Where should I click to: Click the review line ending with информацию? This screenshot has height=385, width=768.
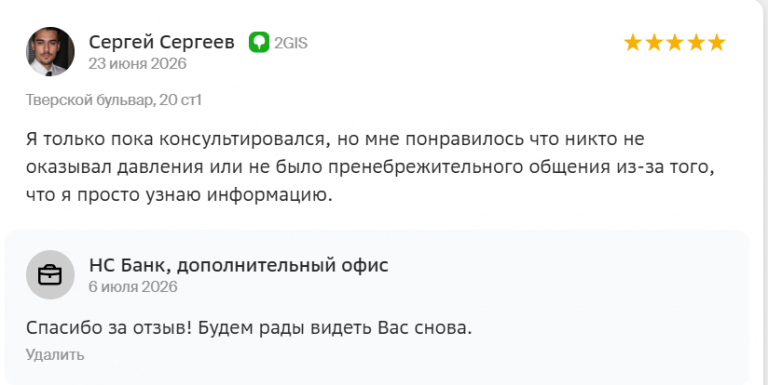179,195
